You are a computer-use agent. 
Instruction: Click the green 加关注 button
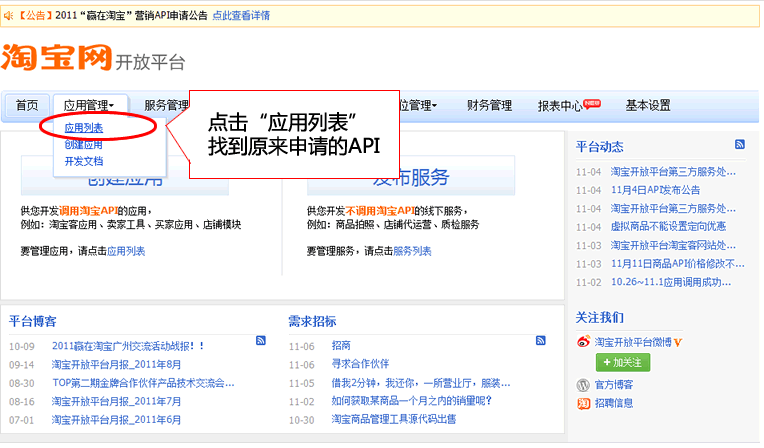[623, 362]
